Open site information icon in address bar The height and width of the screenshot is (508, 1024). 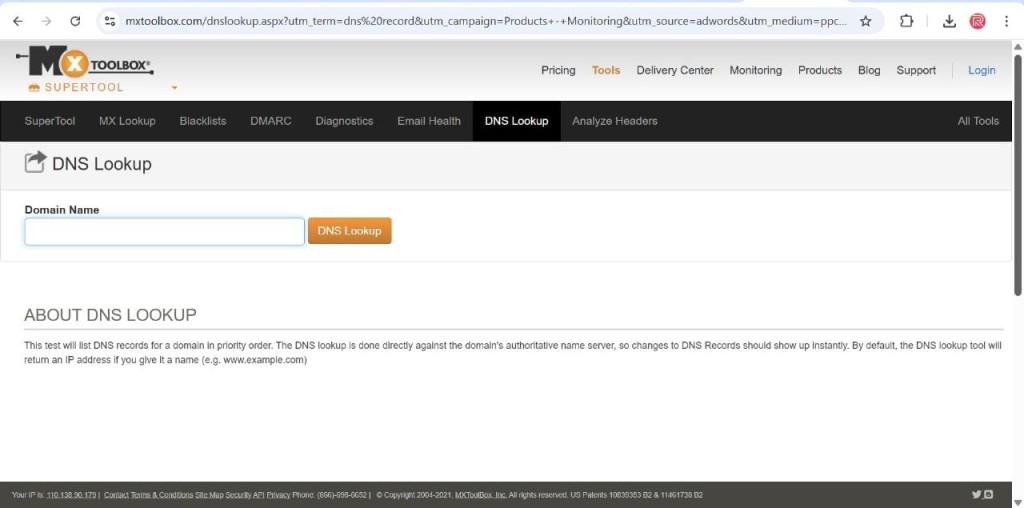coord(110,21)
